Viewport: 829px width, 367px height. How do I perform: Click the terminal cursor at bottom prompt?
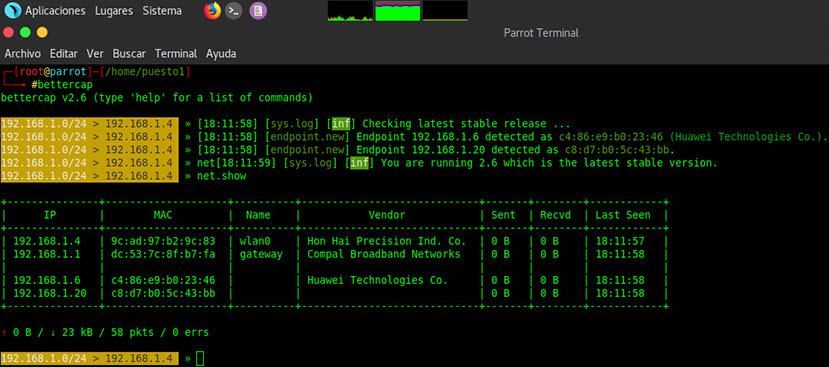[x=200, y=359]
